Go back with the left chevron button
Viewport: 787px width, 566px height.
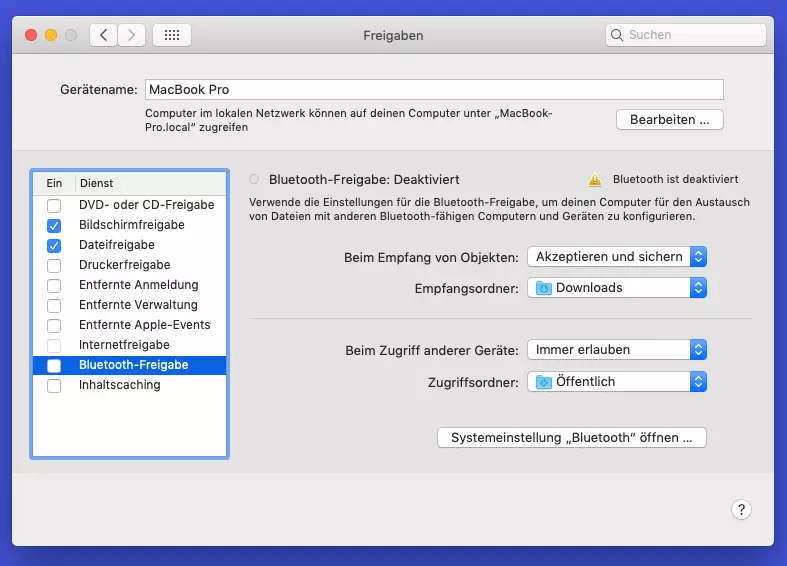pos(104,35)
